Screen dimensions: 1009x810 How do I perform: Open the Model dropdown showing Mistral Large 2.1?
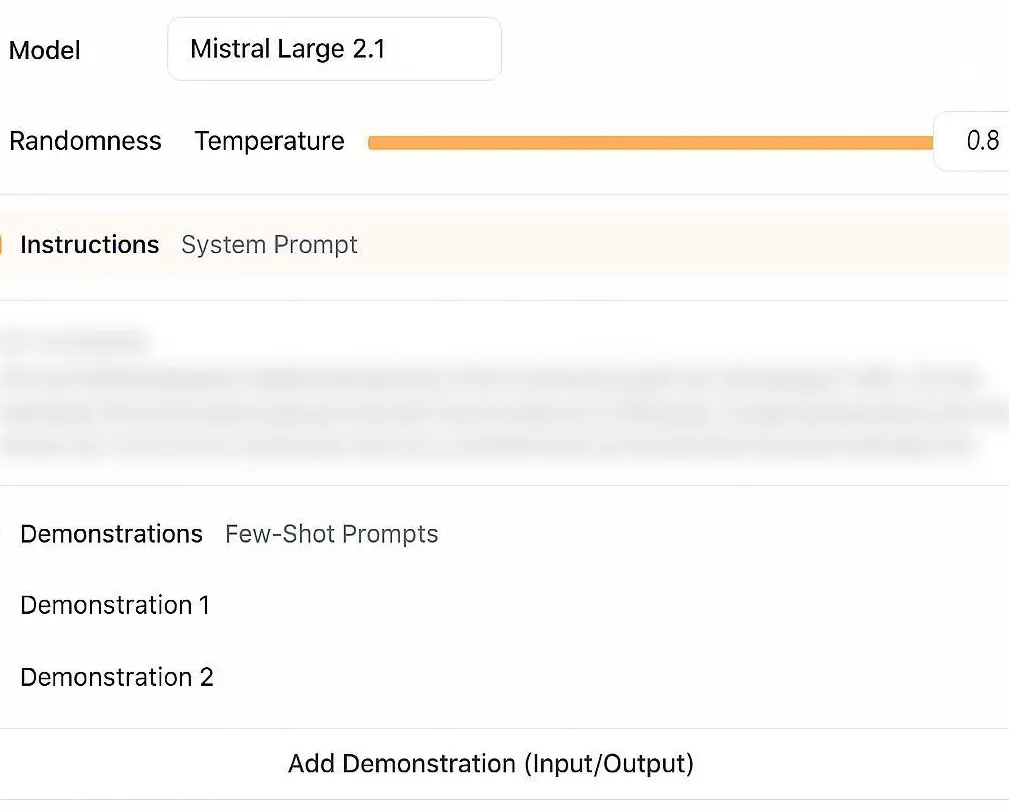(333, 49)
